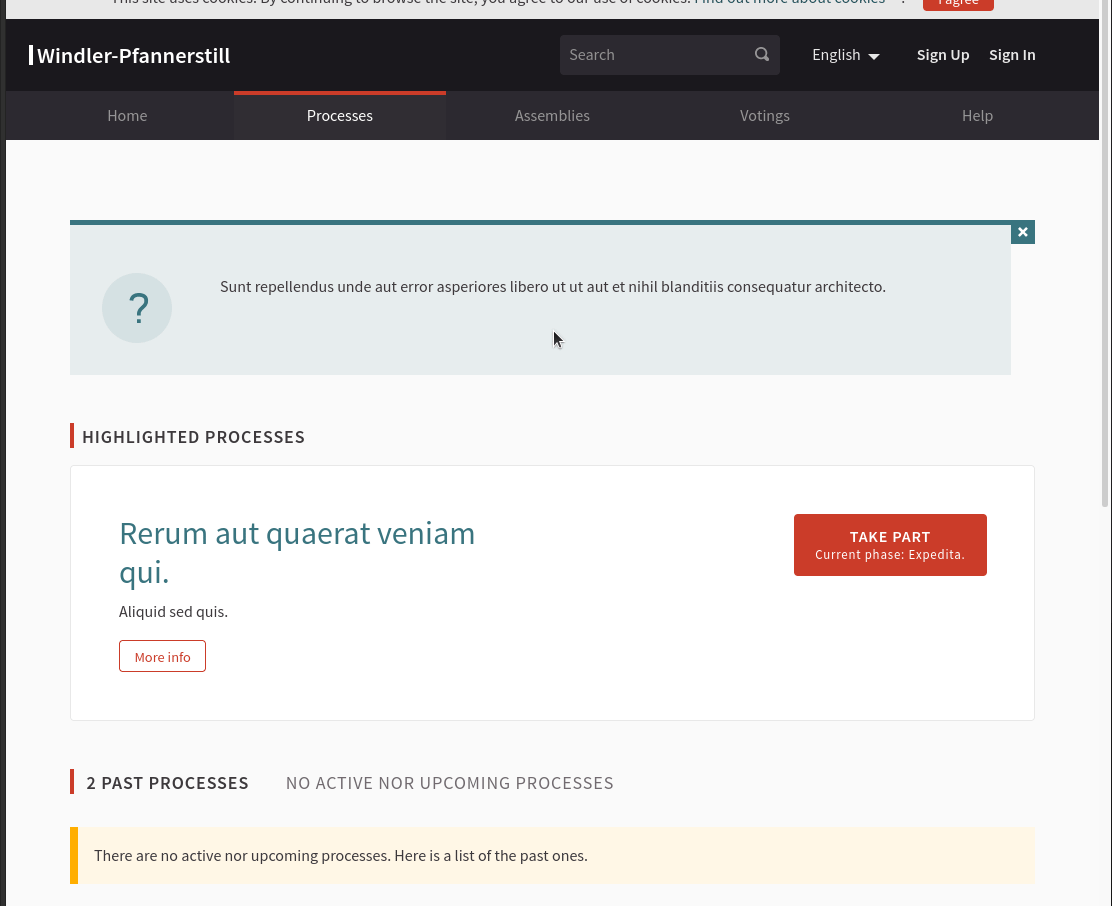The width and height of the screenshot is (1112, 906).
Task: Click the Take Part button
Action: (x=890, y=545)
